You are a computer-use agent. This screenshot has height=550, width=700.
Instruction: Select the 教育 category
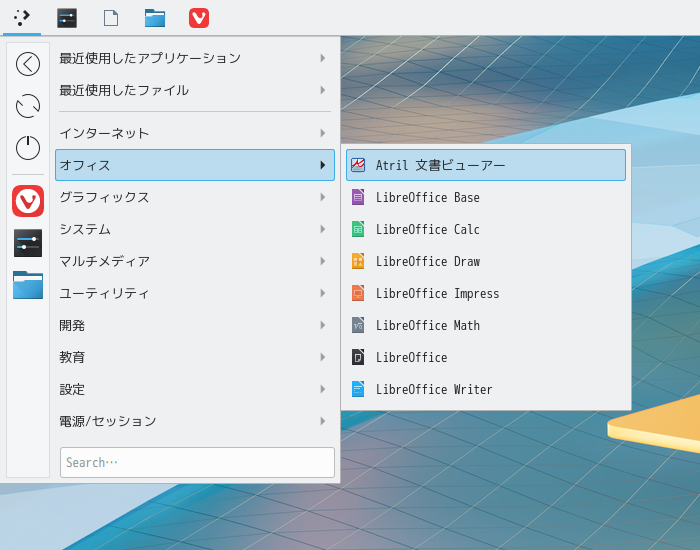(195, 357)
